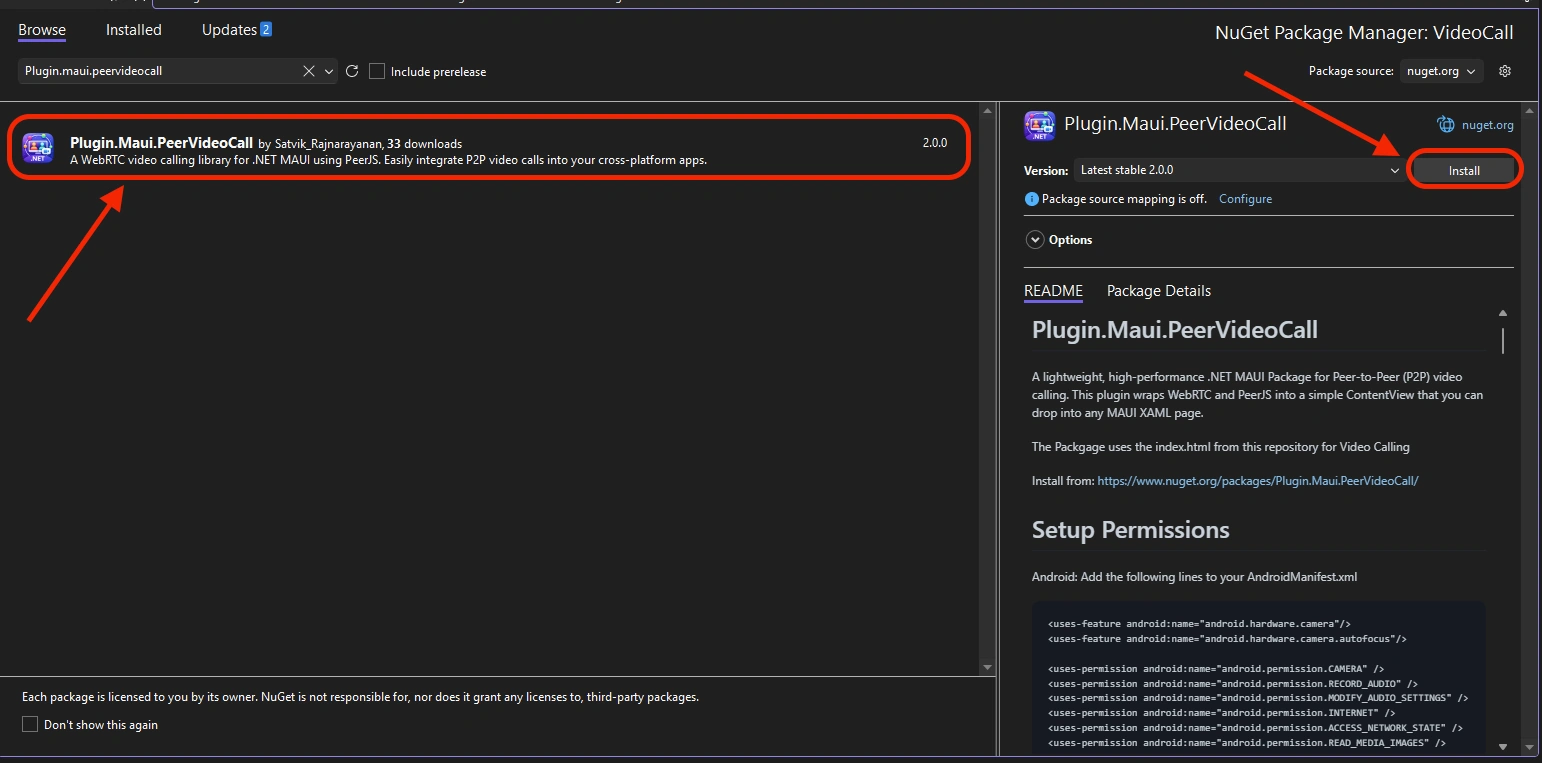
Task: Click the package source mapping info icon
Action: tap(1032, 199)
